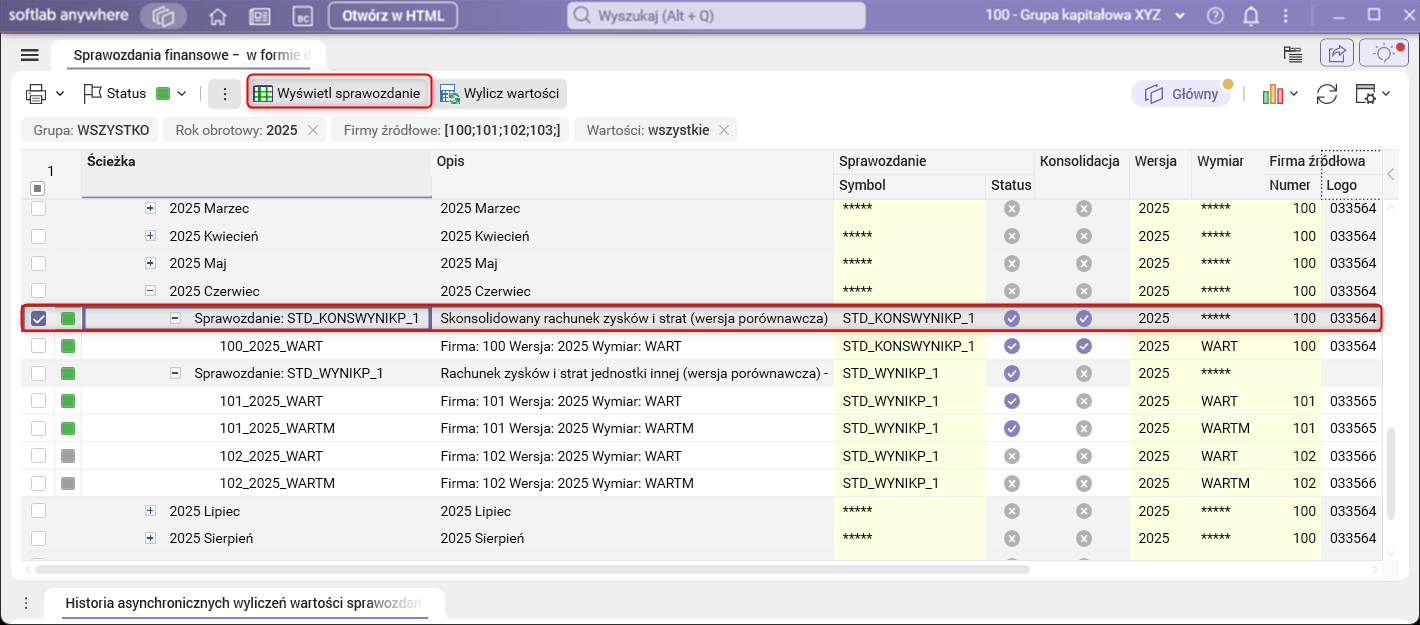Uncheck the selected STD_KONSWYNIKP_1 row checkbox
The width and height of the screenshot is (1420, 625).
pos(38,319)
